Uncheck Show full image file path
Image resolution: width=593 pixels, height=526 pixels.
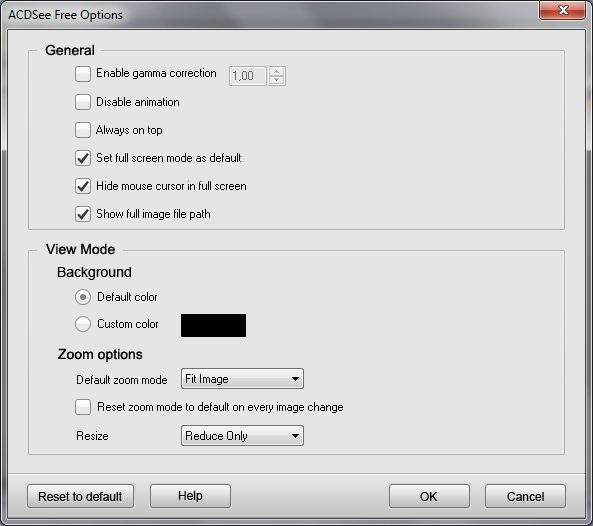pyautogui.click(x=83, y=214)
